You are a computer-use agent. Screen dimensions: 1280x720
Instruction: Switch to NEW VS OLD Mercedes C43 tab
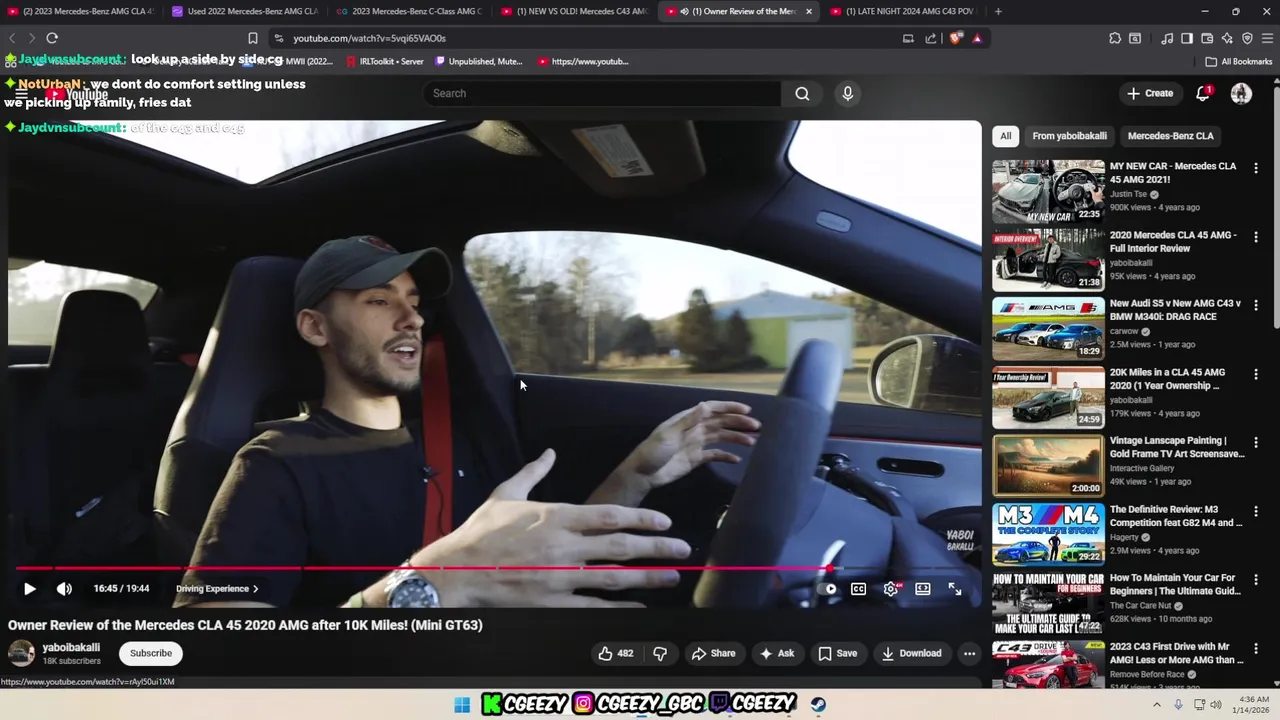[x=575, y=11]
